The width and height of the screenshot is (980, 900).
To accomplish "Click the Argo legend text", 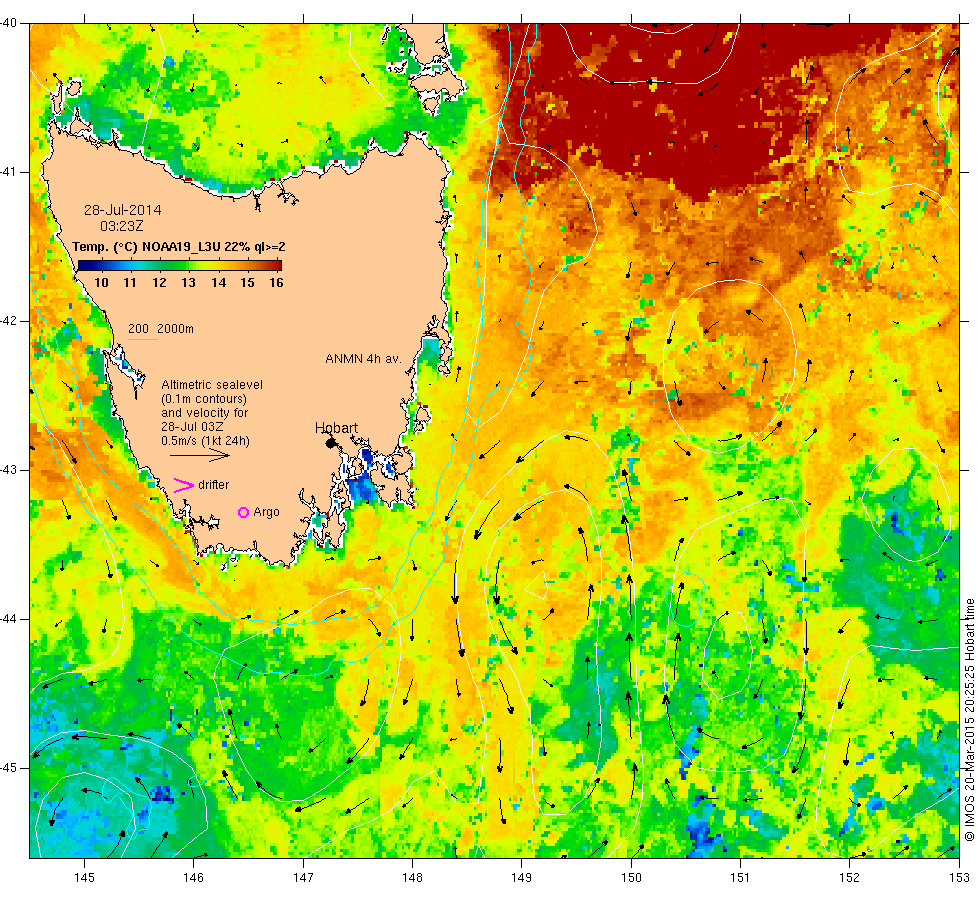I will [266, 512].
